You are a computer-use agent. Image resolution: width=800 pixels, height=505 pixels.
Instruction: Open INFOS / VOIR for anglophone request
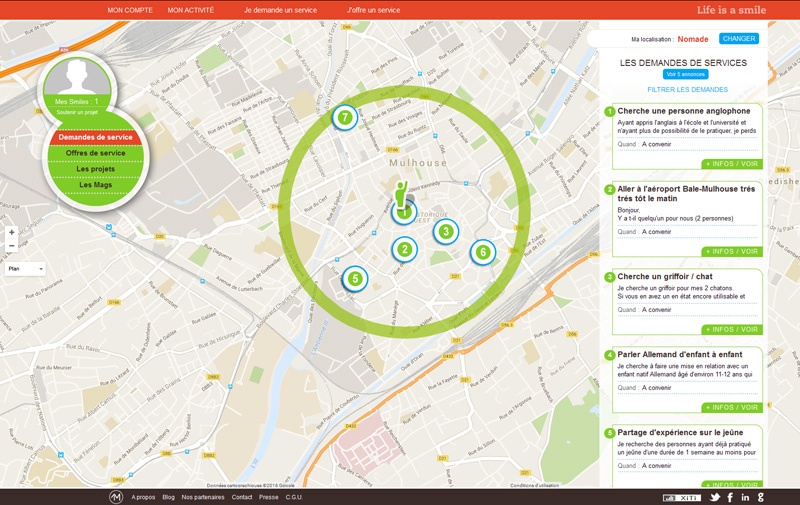(732, 164)
